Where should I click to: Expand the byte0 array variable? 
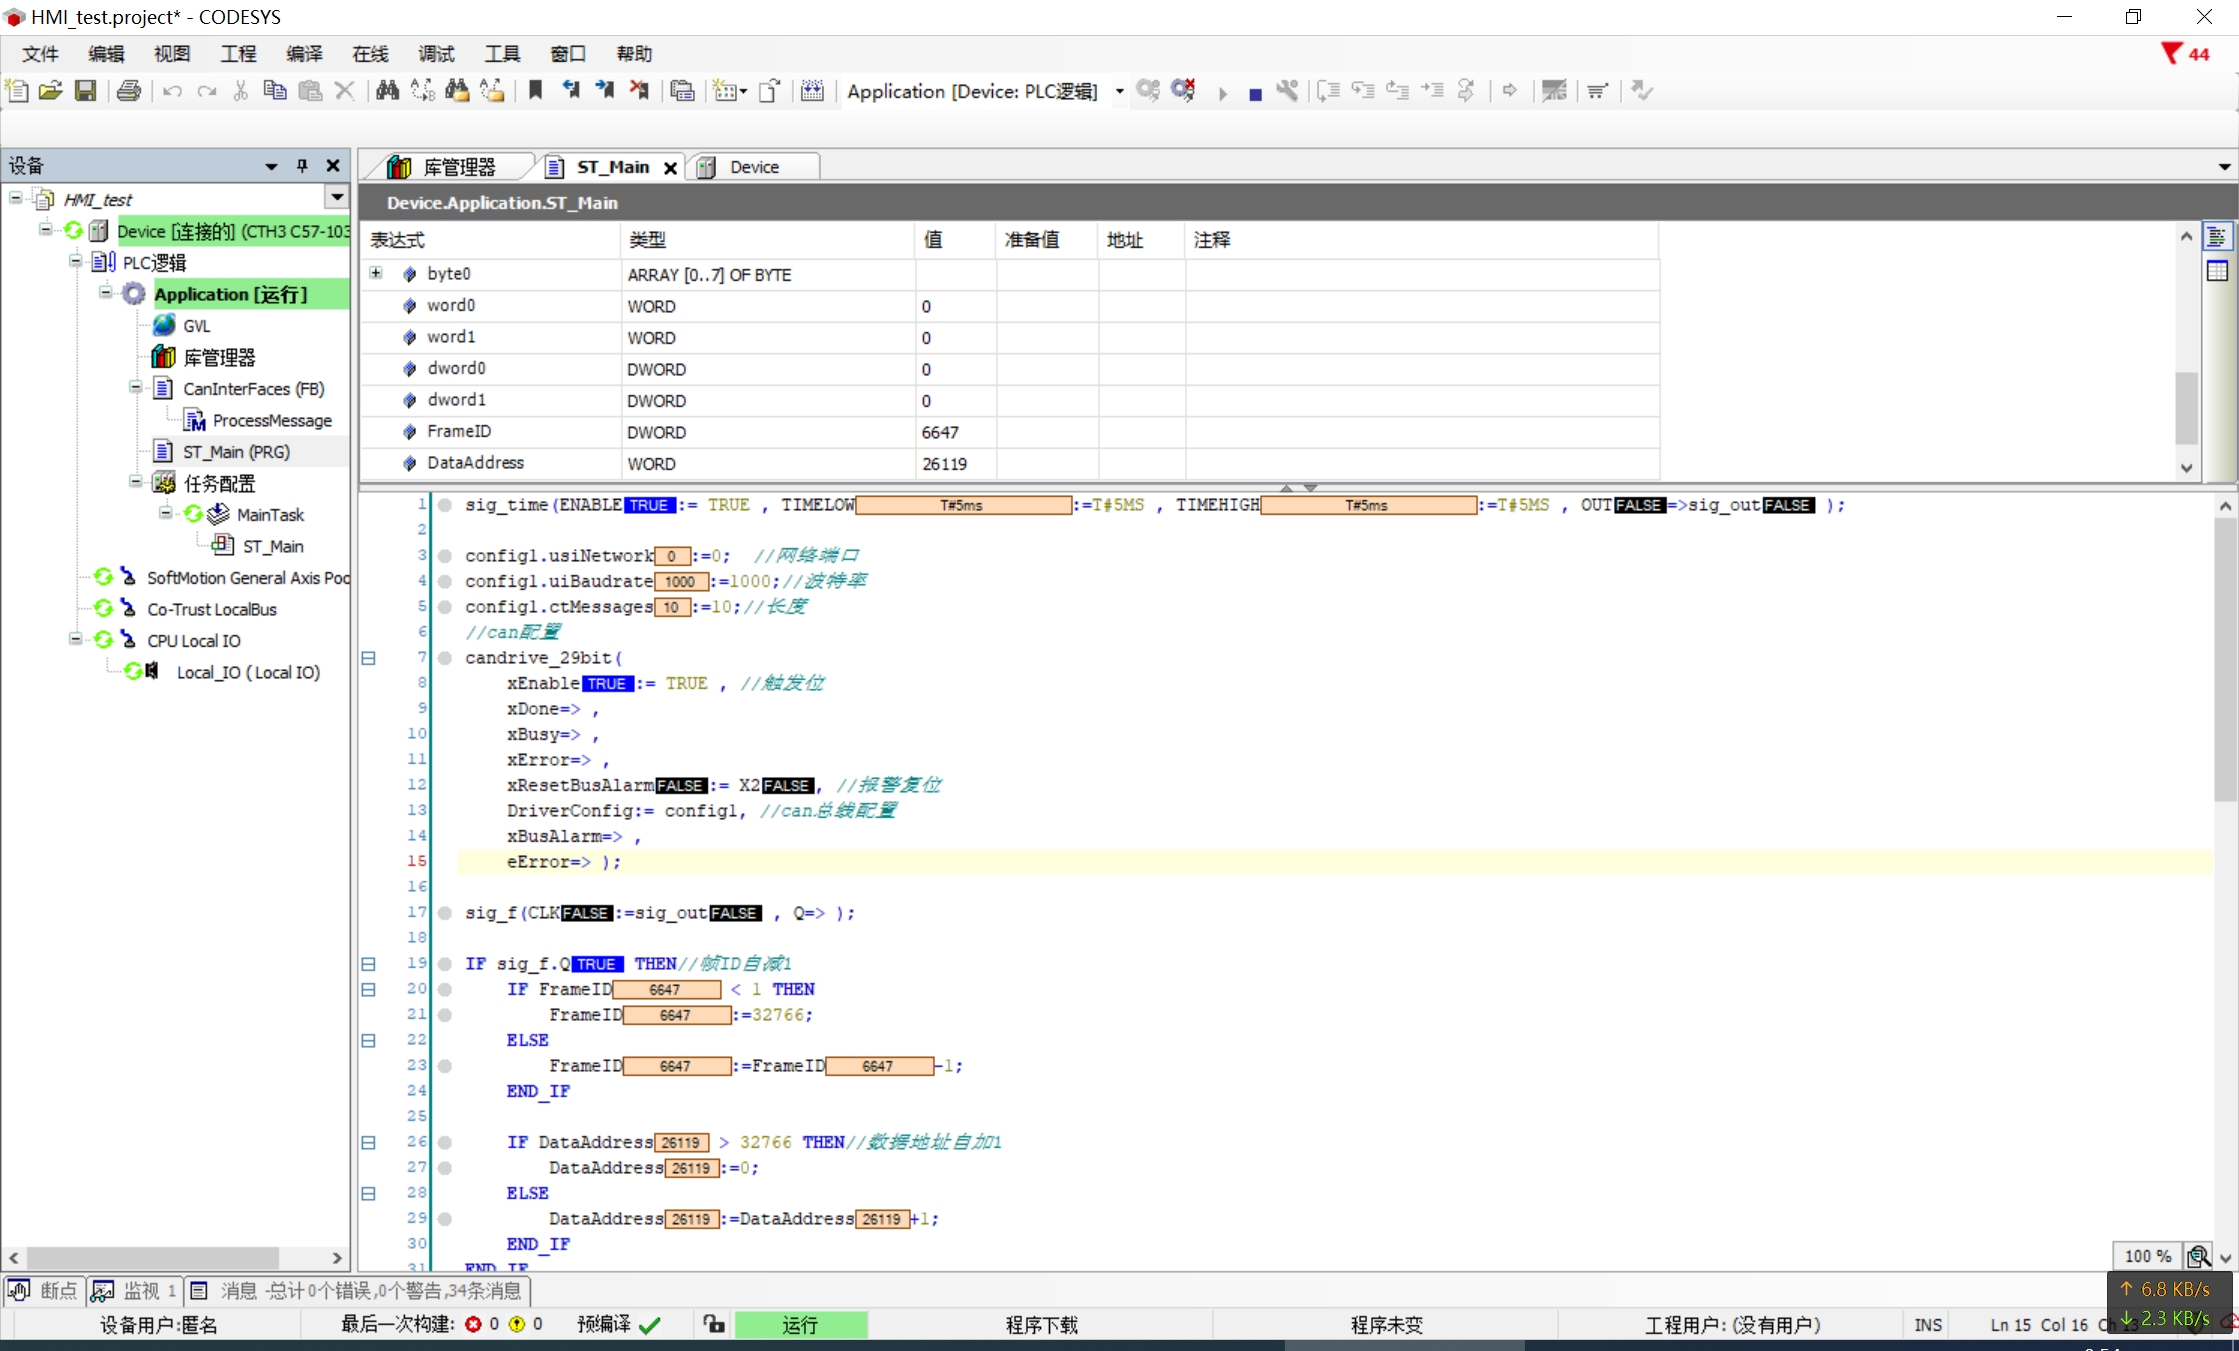(376, 273)
